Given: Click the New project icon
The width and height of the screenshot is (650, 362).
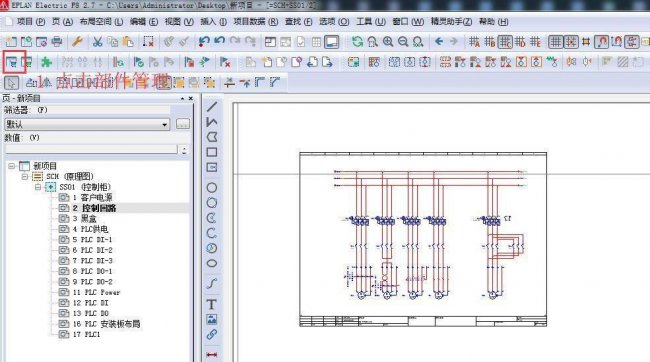Looking at the screenshot, I should 11,41.
